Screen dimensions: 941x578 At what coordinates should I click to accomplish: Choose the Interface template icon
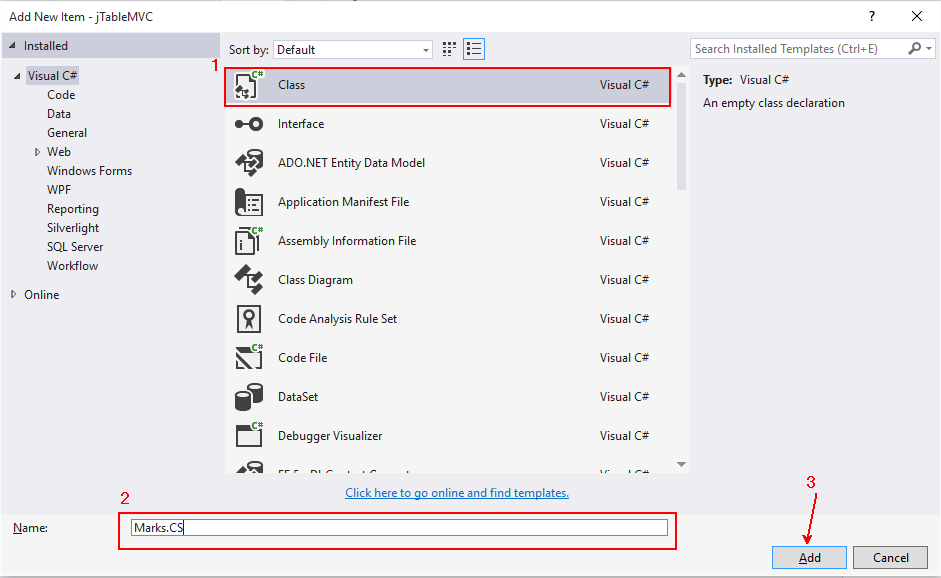click(x=248, y=124)
